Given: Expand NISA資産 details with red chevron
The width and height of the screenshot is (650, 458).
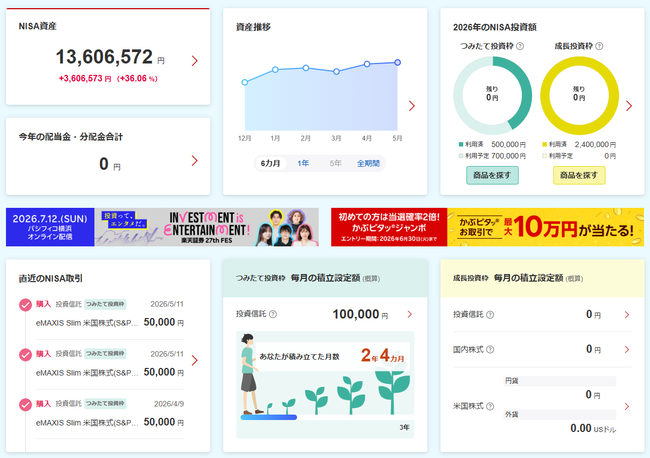Looking at the screenshot, I should [194, 61].
